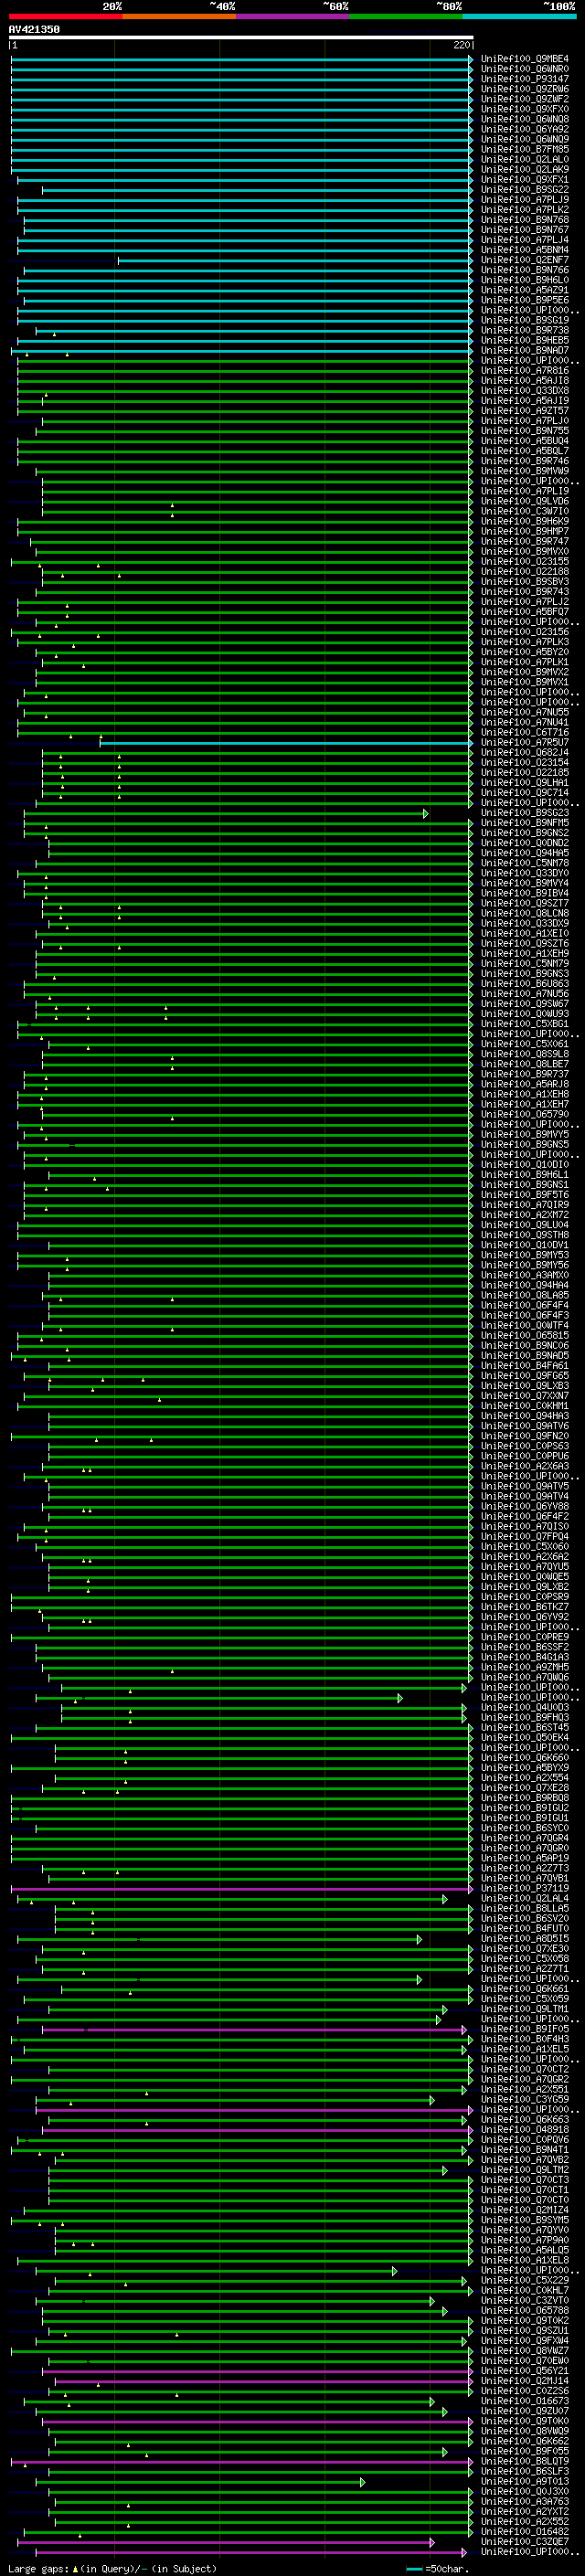Select hit label UniRef100_O48918
This screenshot has width=585, height=2576.
point(525,2130)
